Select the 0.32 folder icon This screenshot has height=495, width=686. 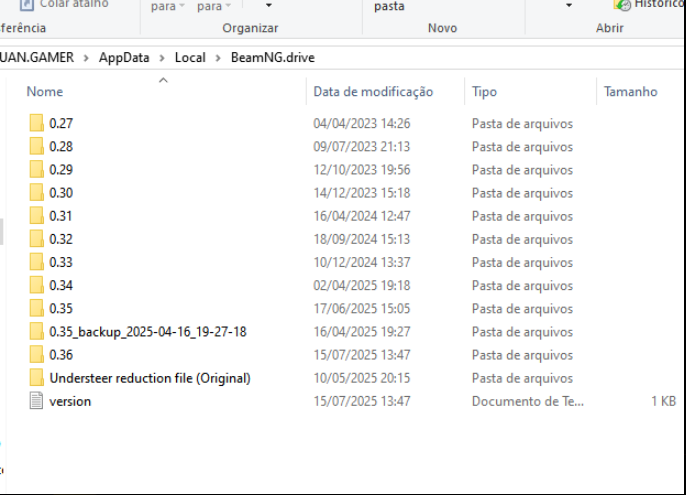pyautogui.click(x=37, y=239)
